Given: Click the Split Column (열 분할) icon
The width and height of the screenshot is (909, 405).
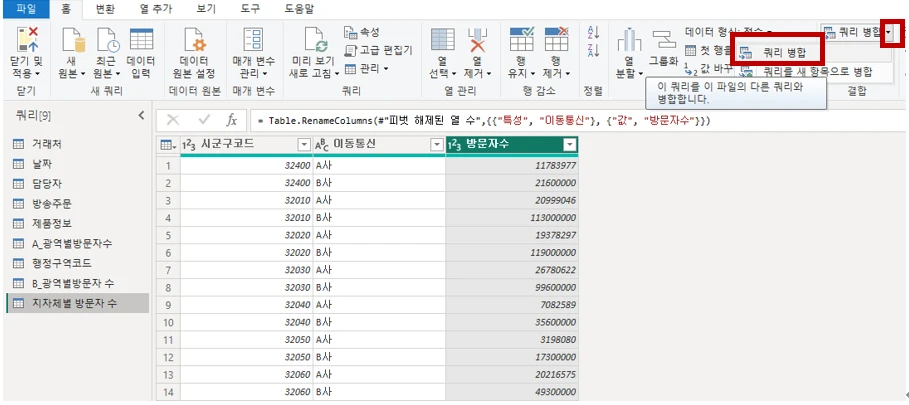Looking at the screenshot, I should coord(629,41).
